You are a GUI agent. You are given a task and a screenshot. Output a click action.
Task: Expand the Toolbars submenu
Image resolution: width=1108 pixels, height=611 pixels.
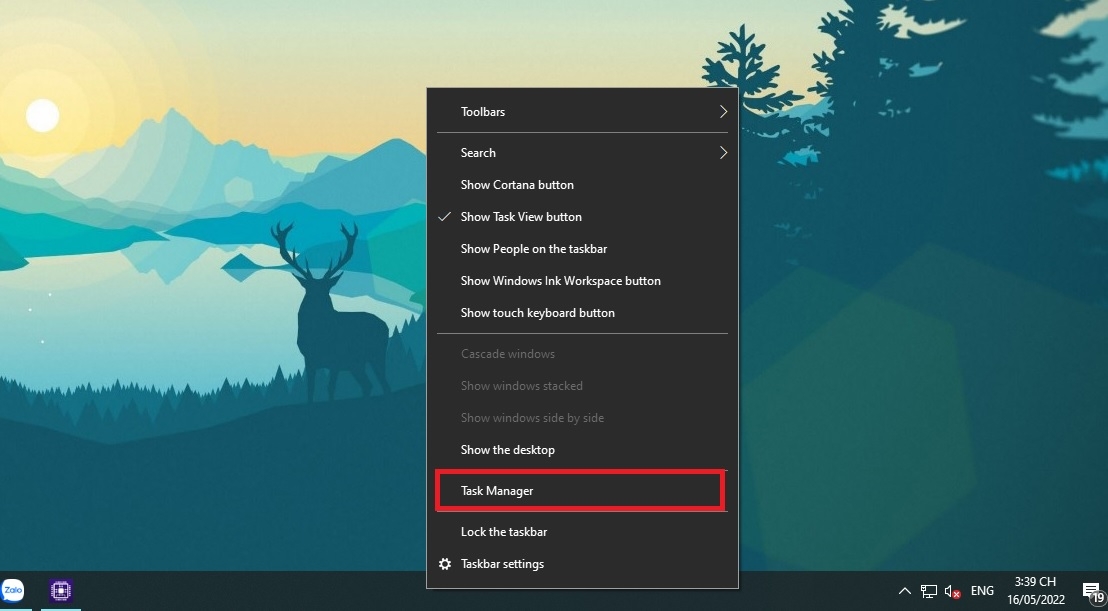[x=582, y=112]
